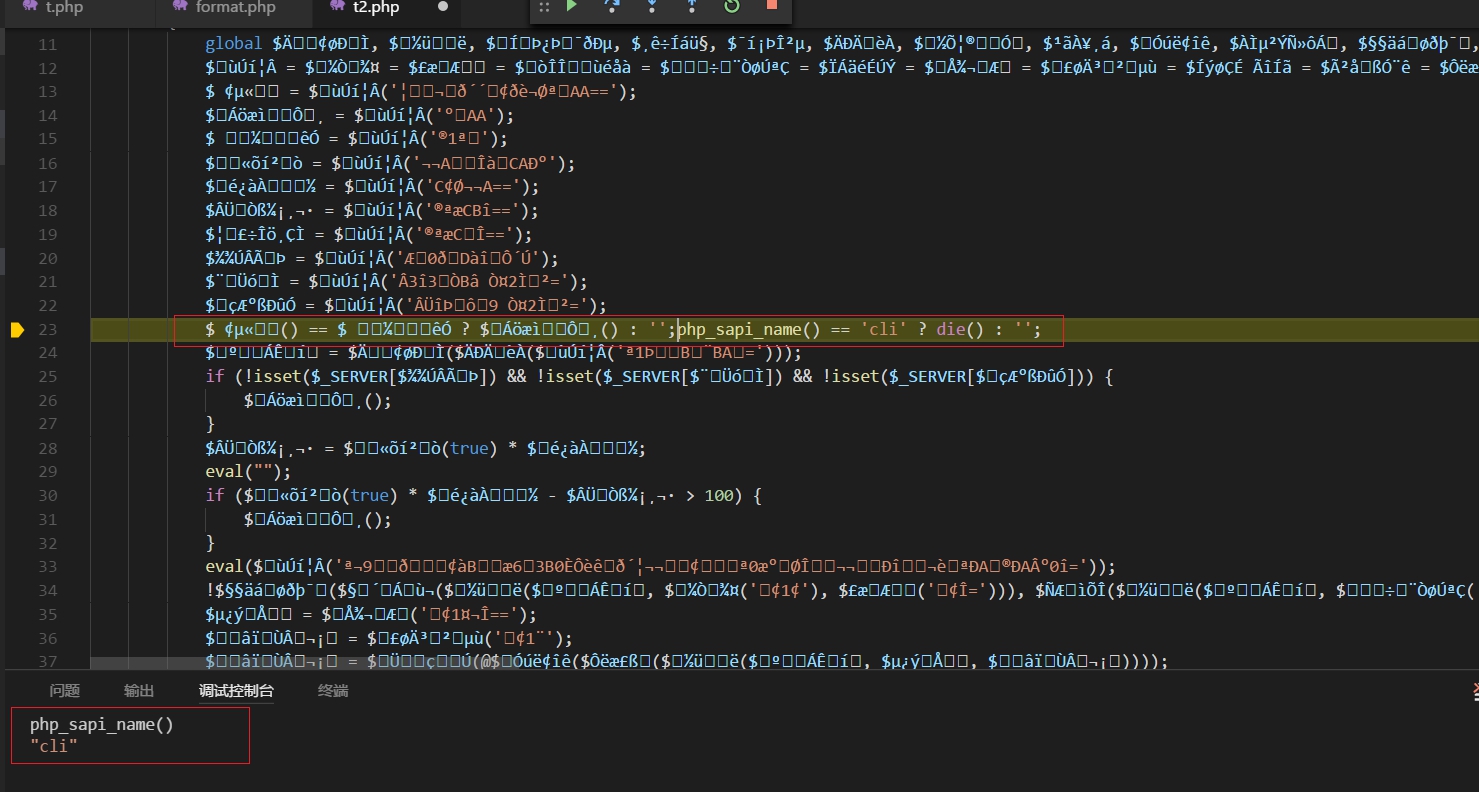The height and width of the screenshot is (792, 1479).
Task: Open the 问题 (Problems) panel tab
Action: [65, 690]
